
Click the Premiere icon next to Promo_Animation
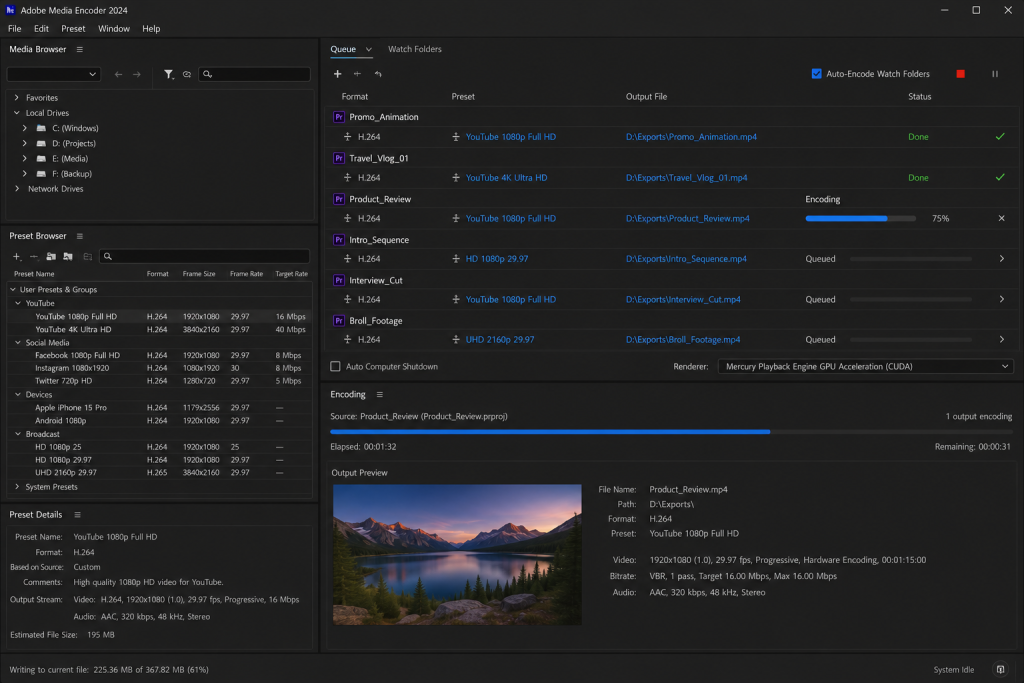(338, 117)
